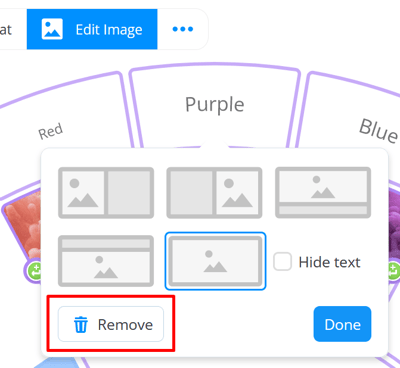
Task: Enable the Hide text checkbox
Action: 282,262
